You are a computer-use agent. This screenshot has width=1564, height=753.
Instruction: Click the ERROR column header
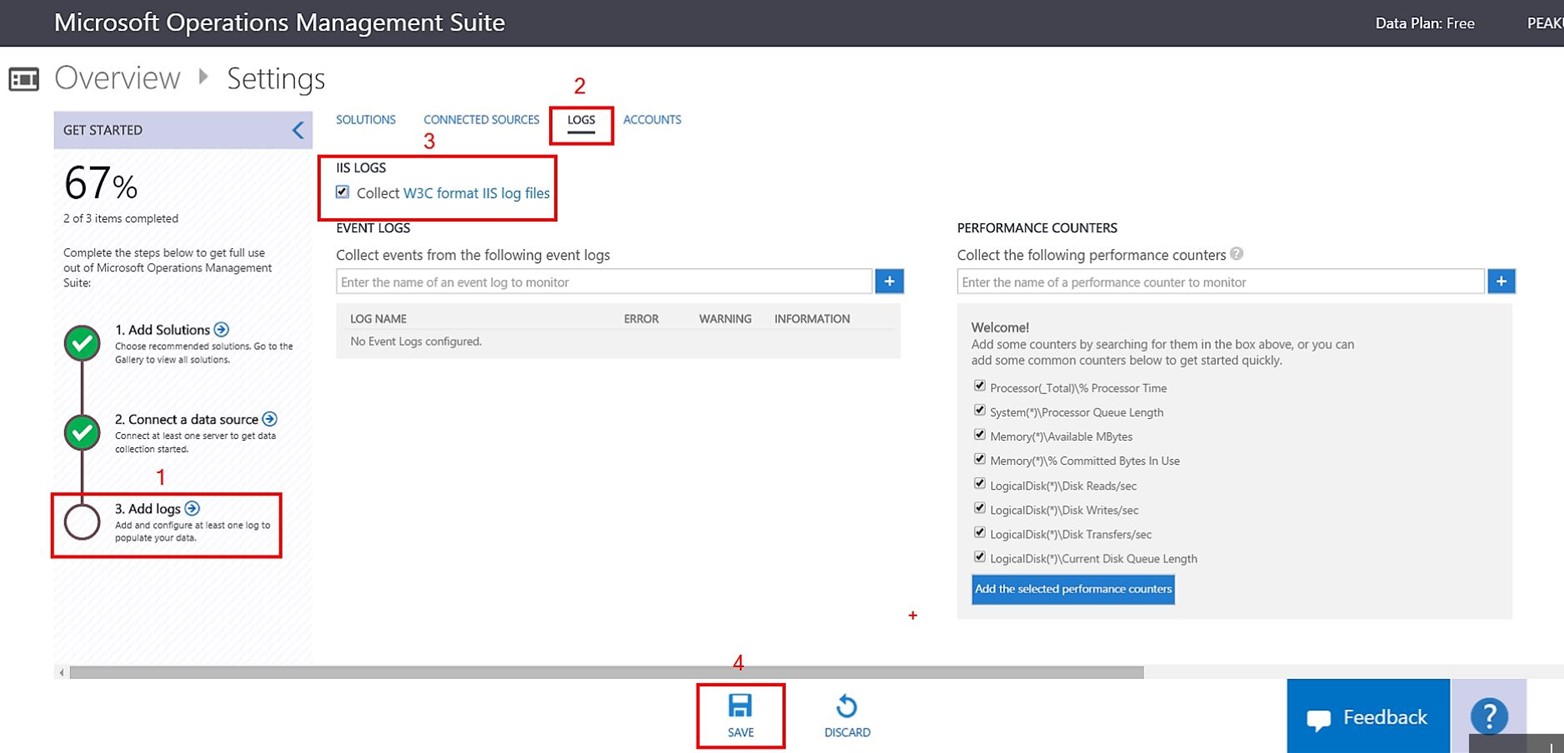click(641, 319)
